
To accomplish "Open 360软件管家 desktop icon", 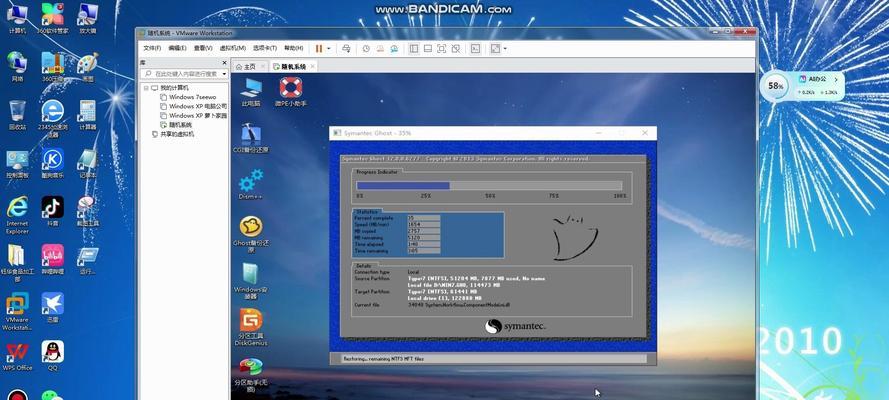I will [52, 19].
